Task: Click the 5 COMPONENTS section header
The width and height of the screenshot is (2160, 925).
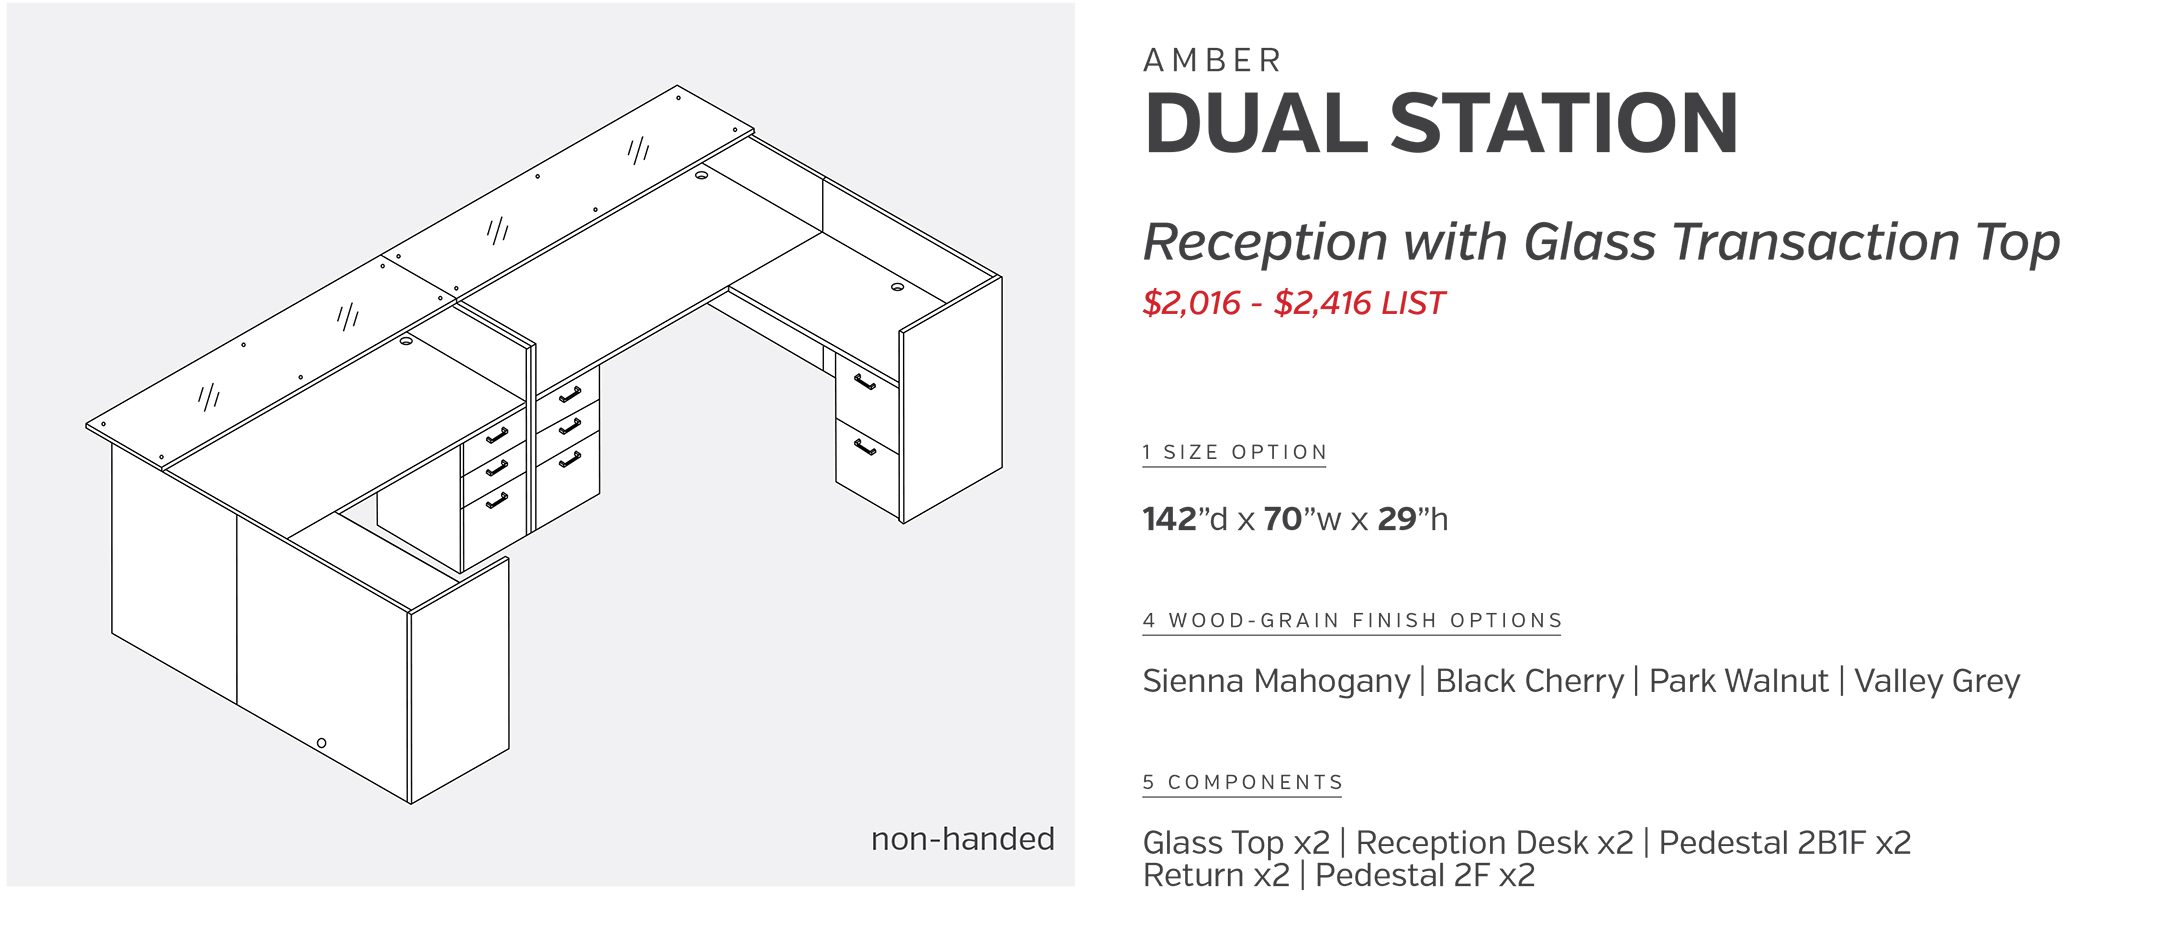Action: 1242,782
